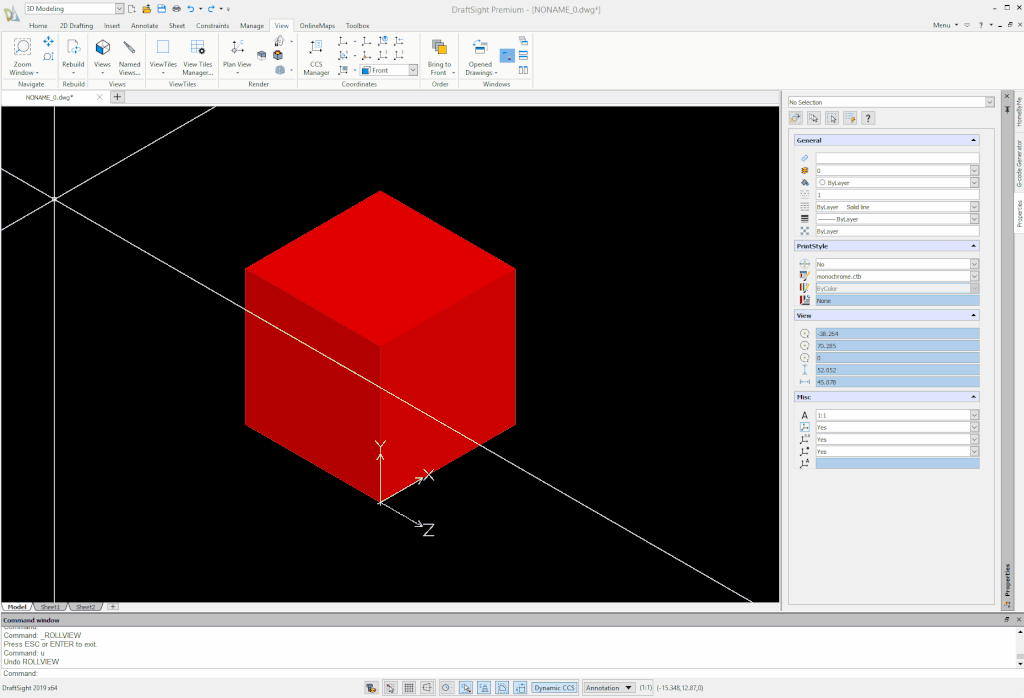Open the Properties panel from the right edge
Screen dimensions: 1024x698
click(x=1018, y=214)
